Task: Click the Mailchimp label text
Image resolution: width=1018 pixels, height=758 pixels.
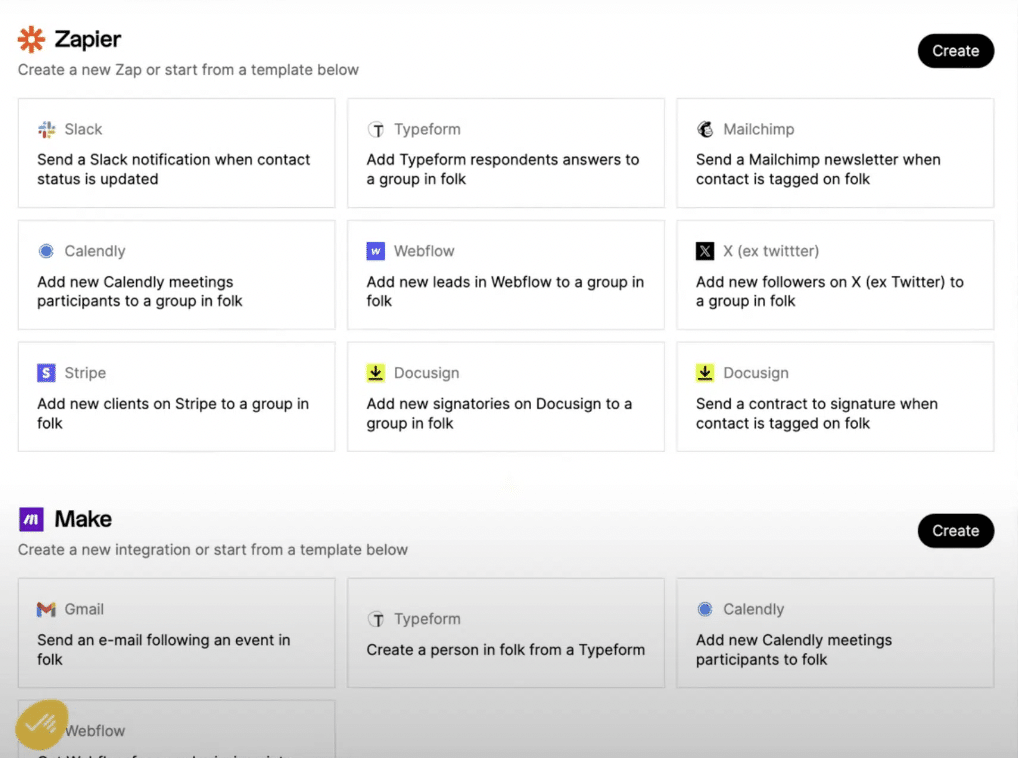Action: point(758,129)
